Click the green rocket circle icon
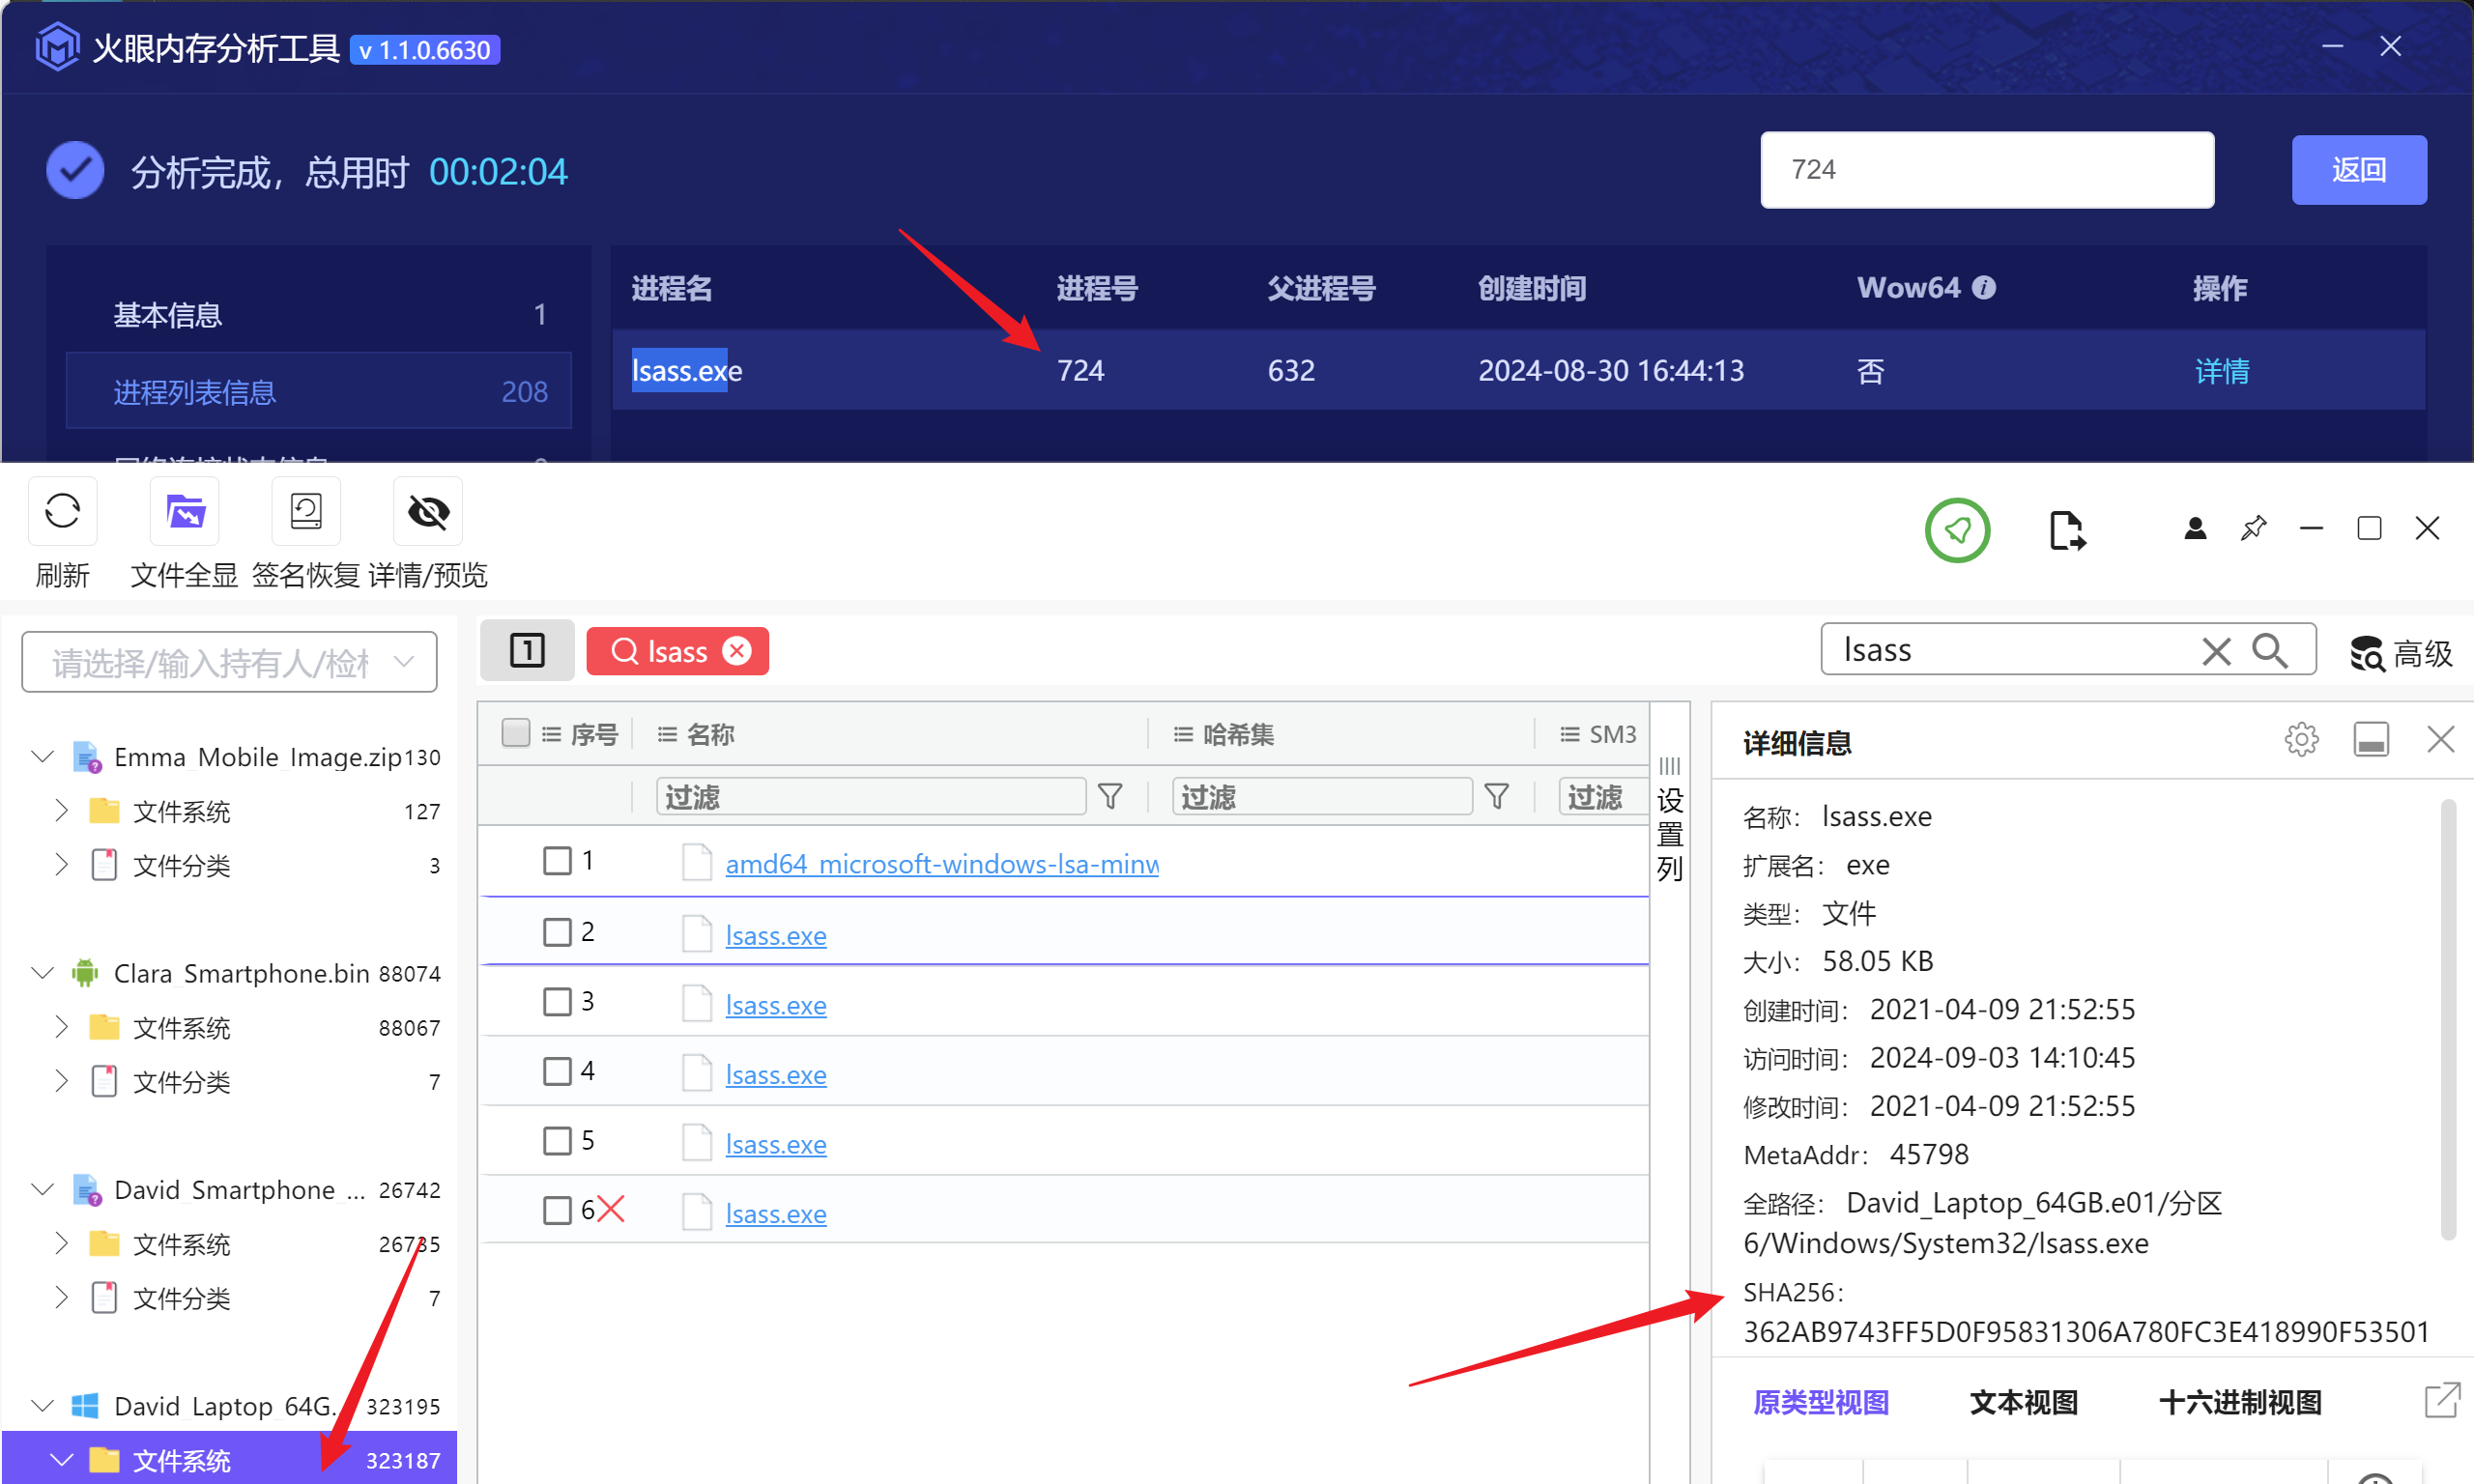Screen dimensions: 2474x1484 click(x=1957, y=530)
